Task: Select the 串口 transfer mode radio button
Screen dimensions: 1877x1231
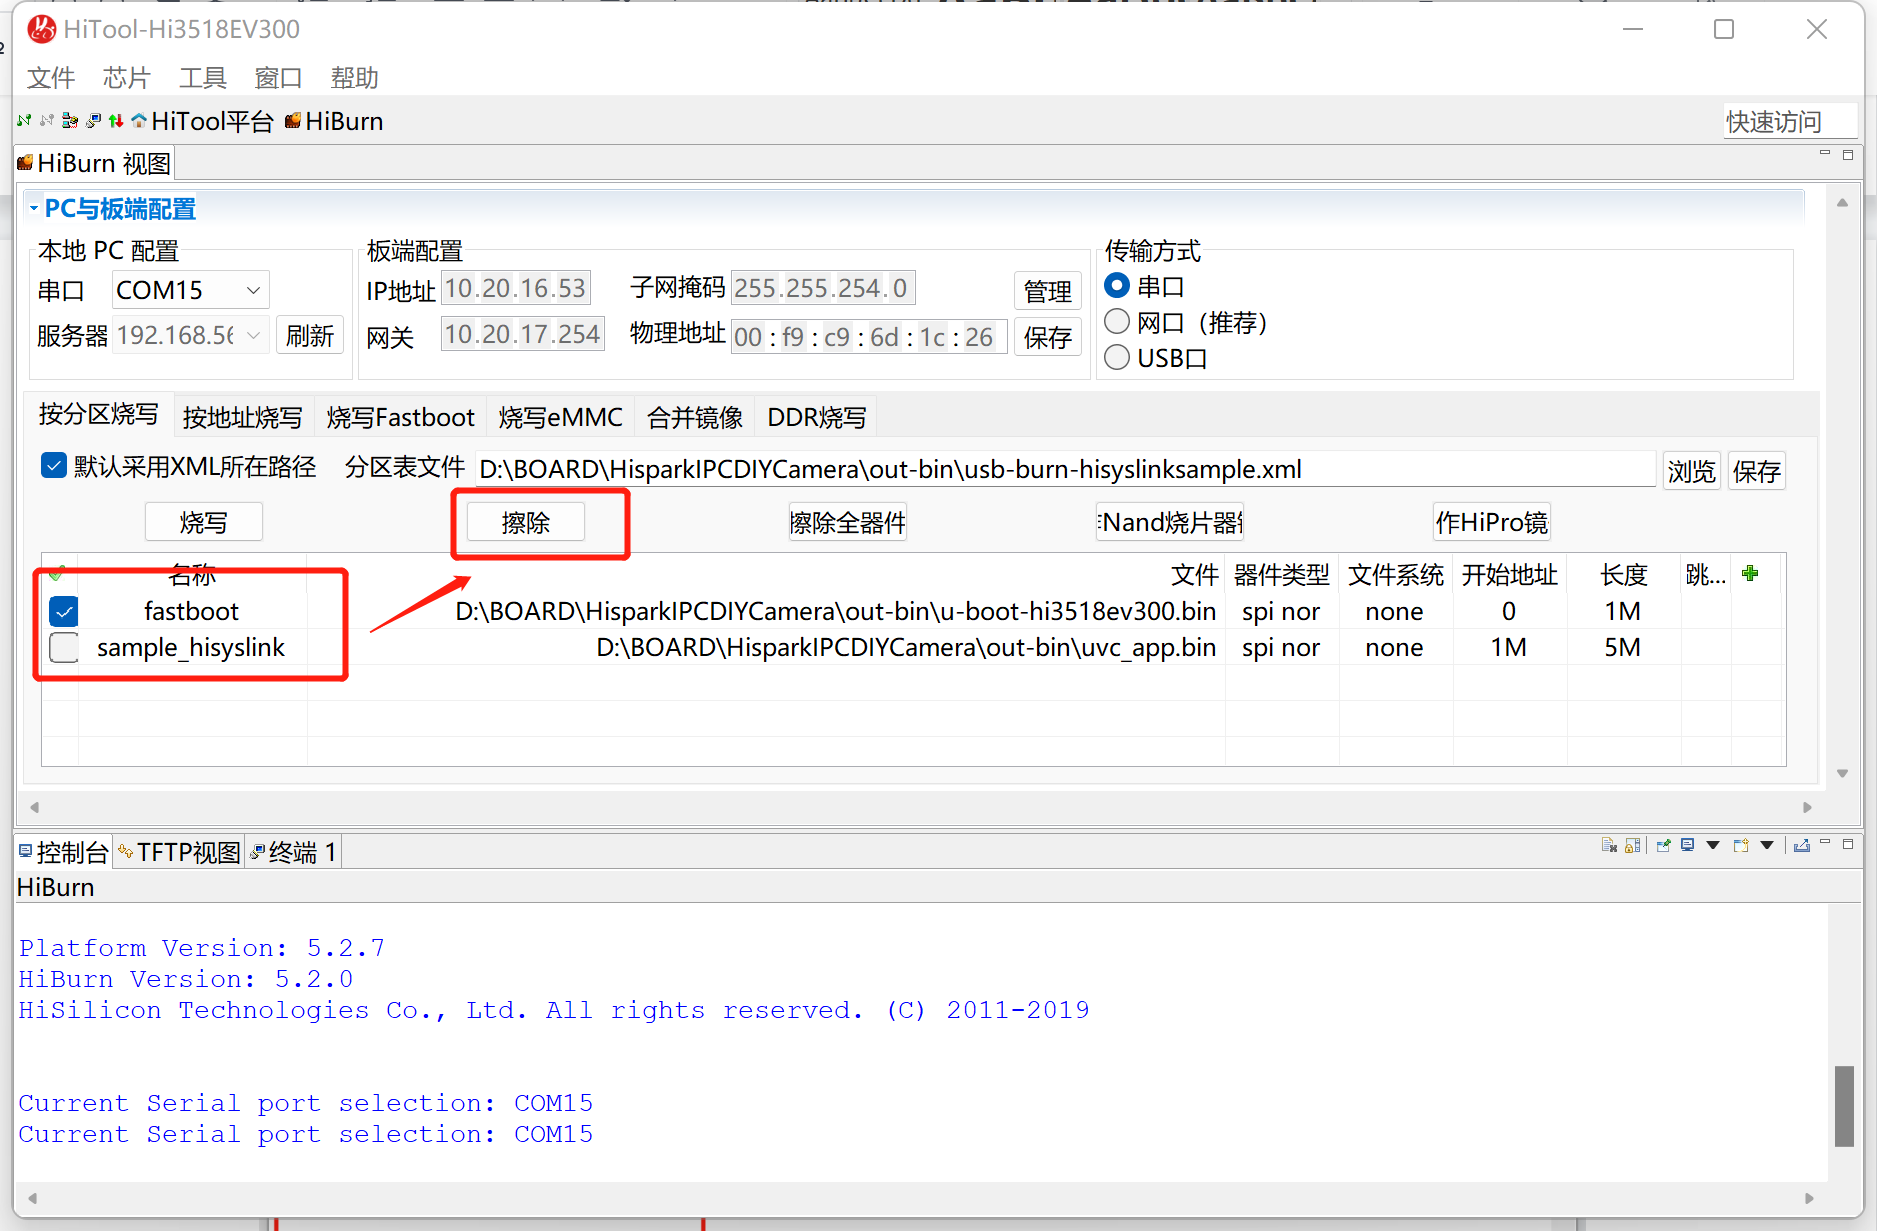Action: click(1117, 286)
